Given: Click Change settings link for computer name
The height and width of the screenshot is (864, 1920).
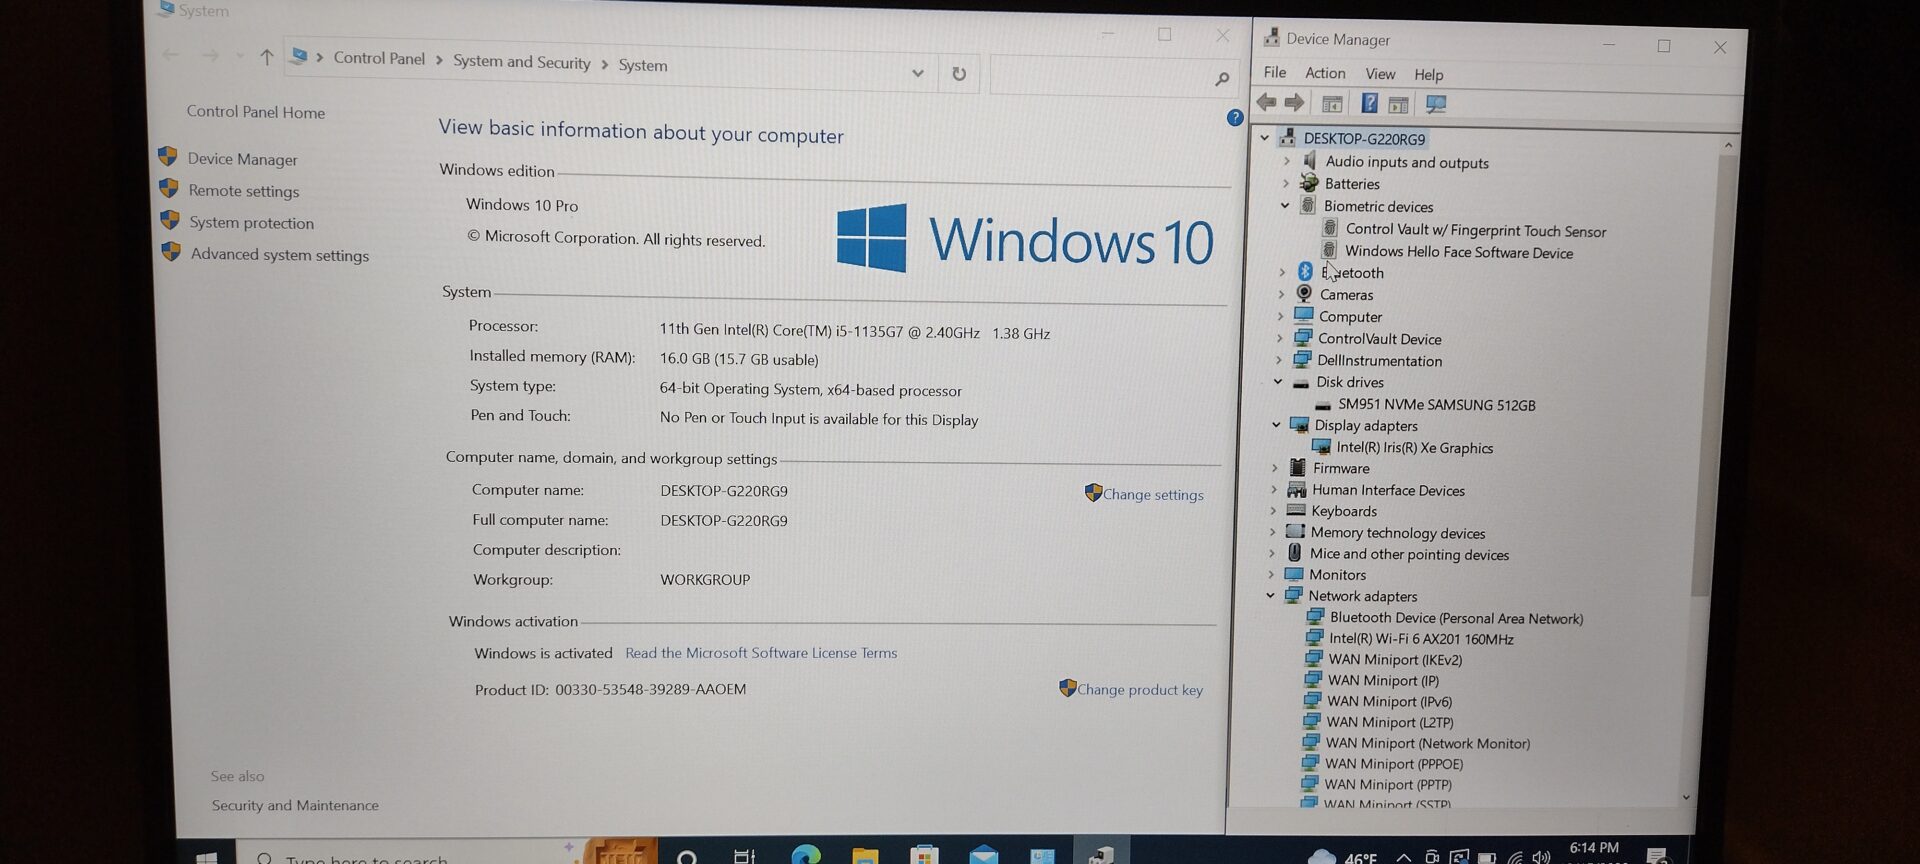Looking at the screenshot, I should (1153, 494).
